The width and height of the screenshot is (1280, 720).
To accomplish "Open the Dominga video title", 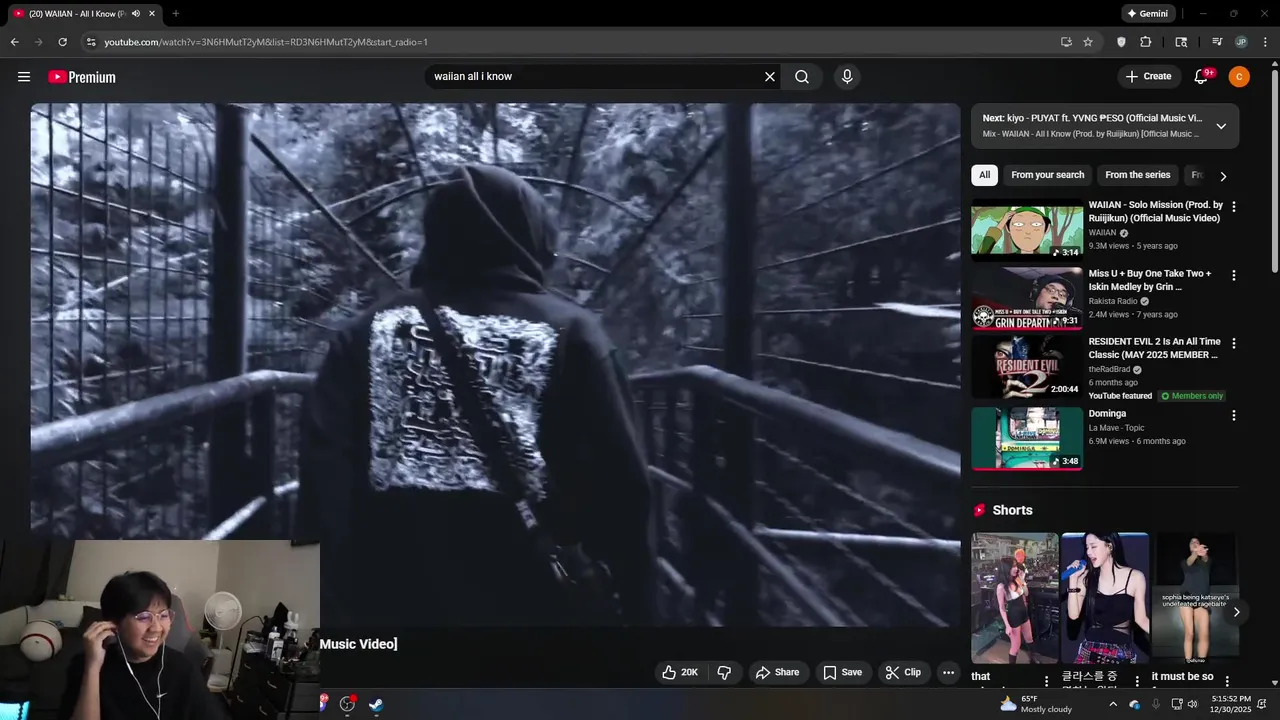I will point(1107,414).
